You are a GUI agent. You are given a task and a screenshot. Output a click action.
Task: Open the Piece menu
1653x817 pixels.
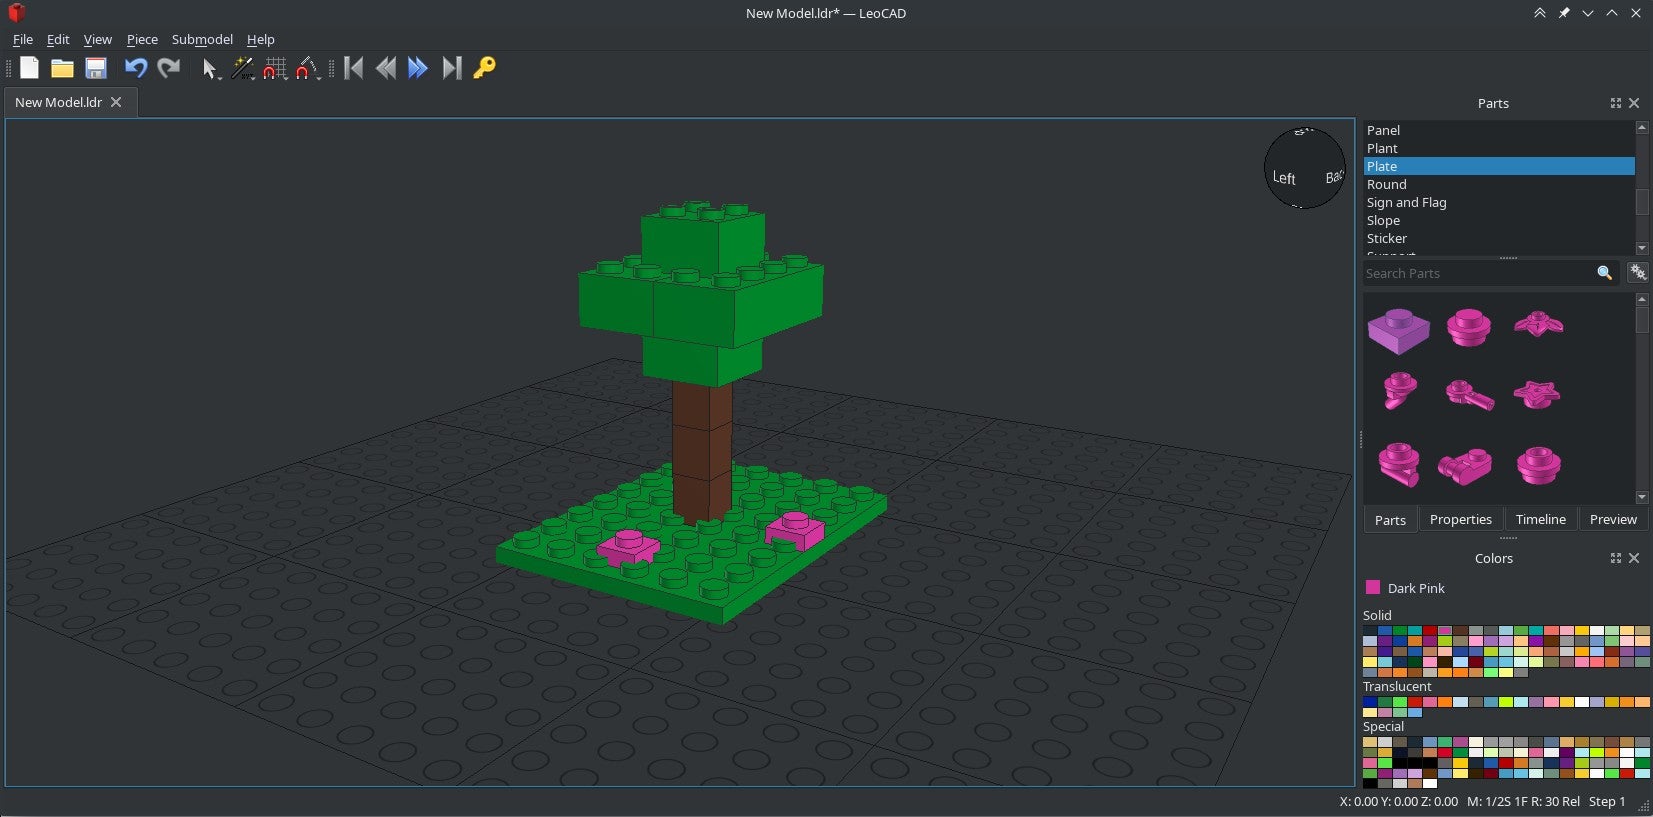click(x=142, y=39)
